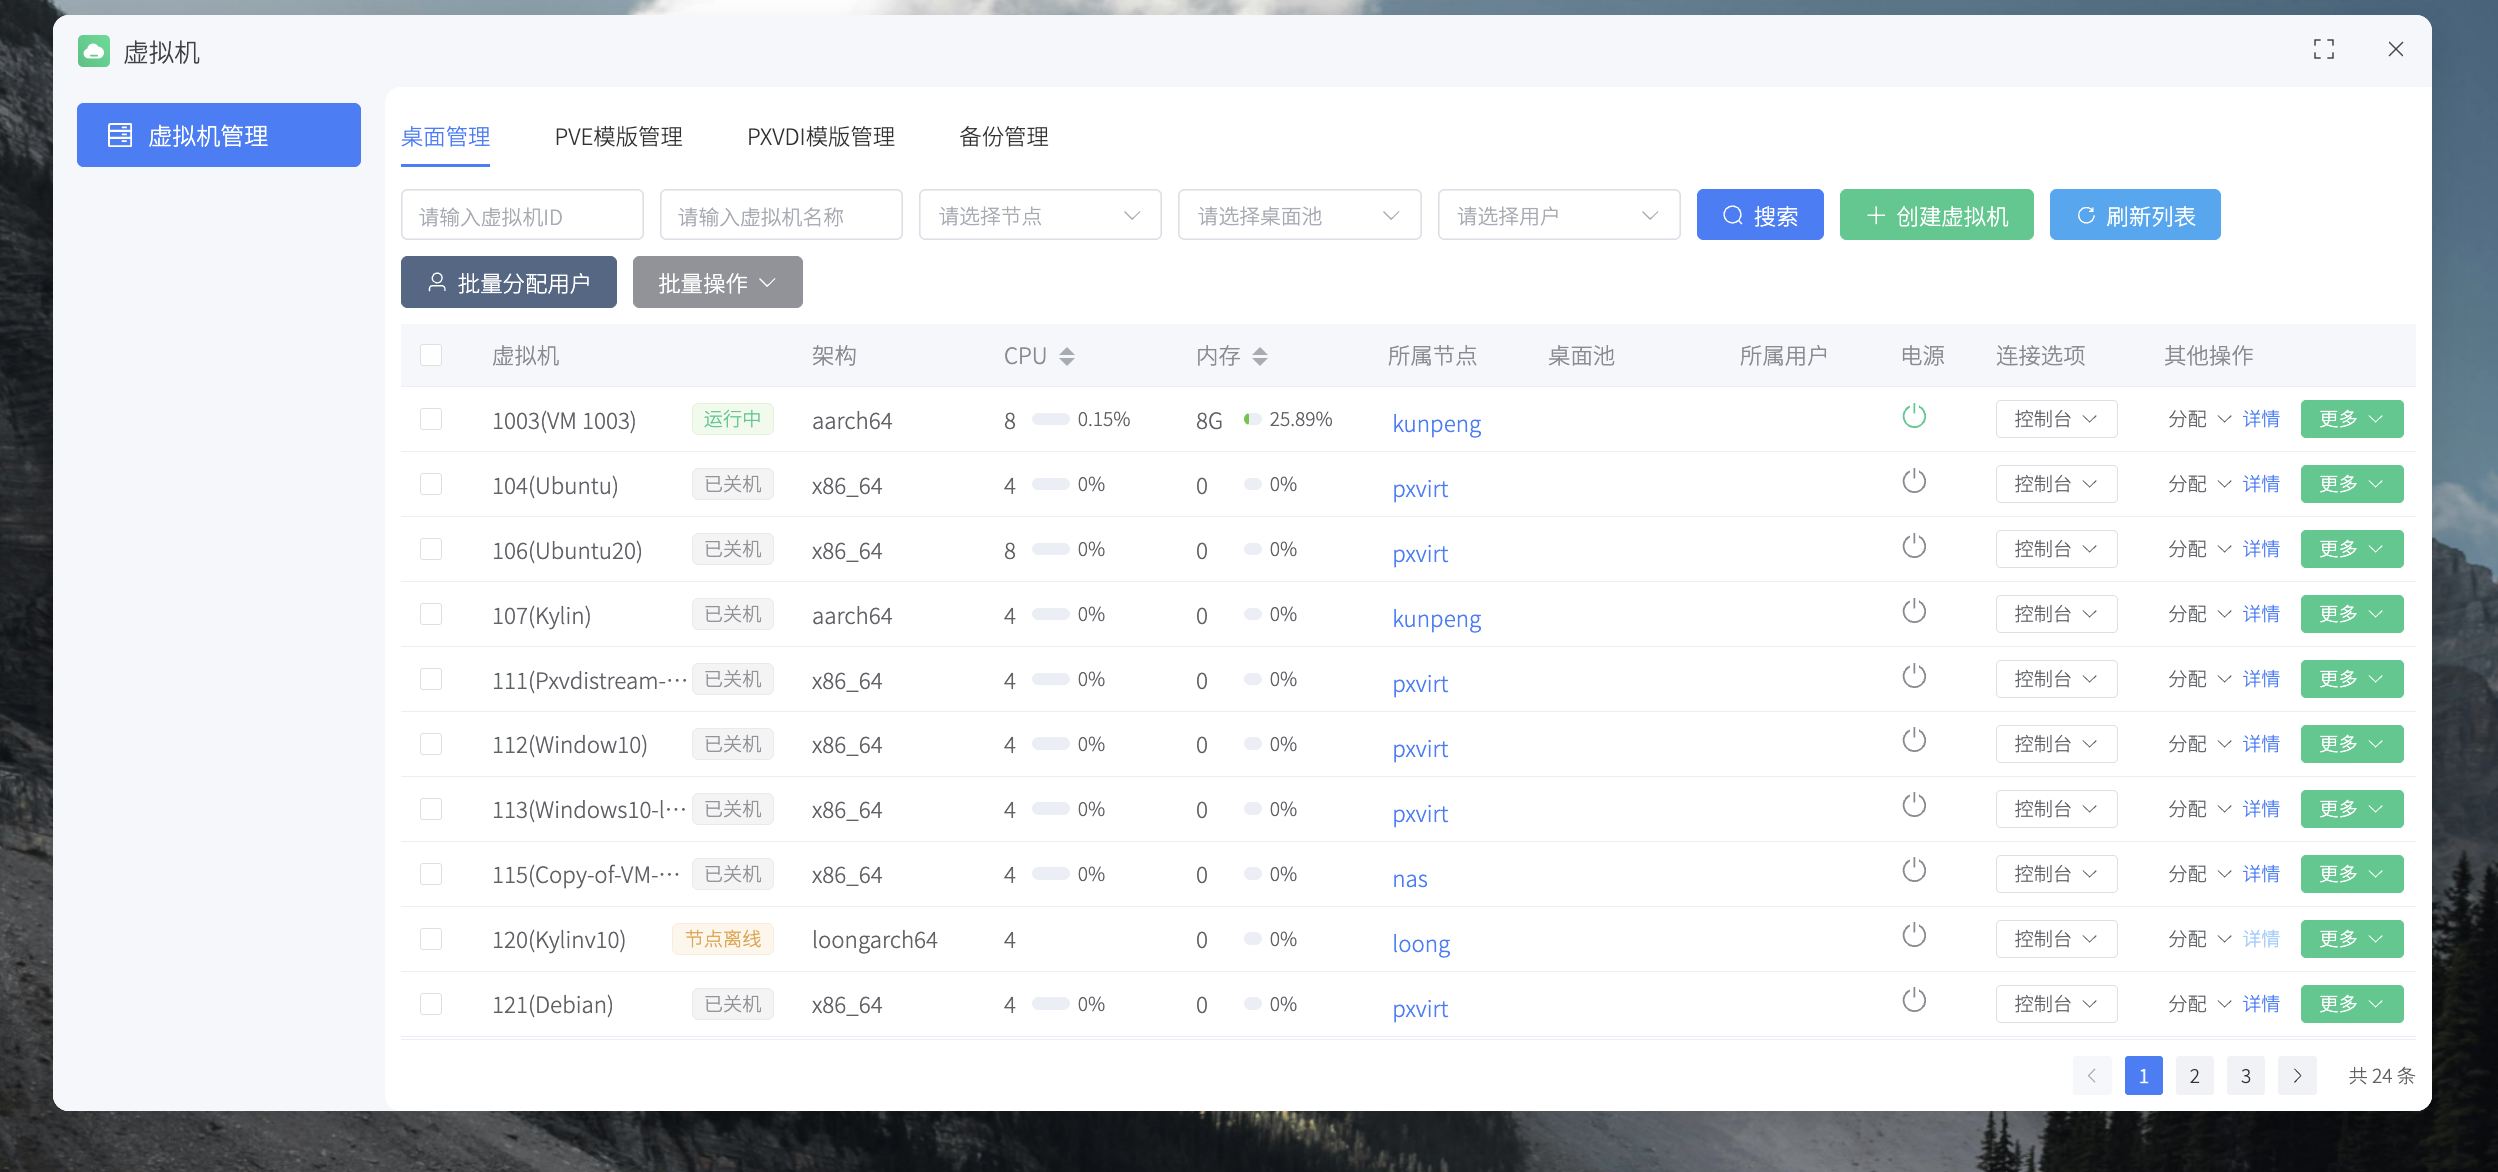Click 刷新列表 button
Screen dimensions: 2498x1172
2135,215
